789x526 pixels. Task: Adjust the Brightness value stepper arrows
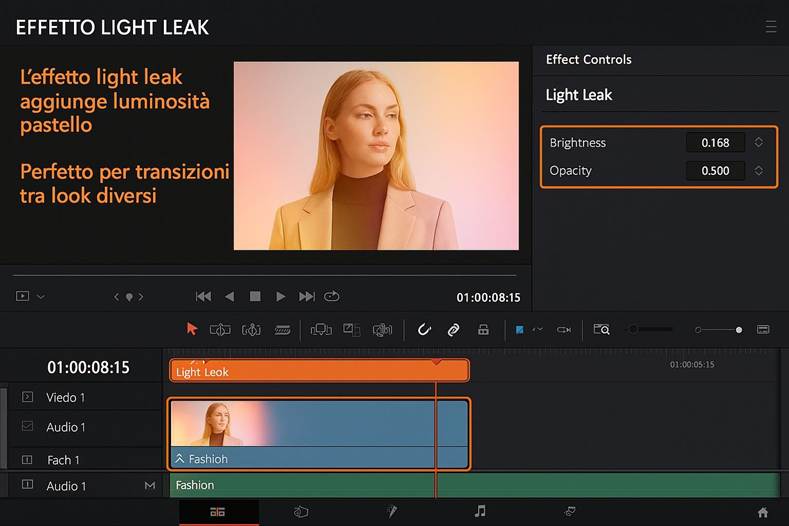click(x=759, y=143)
